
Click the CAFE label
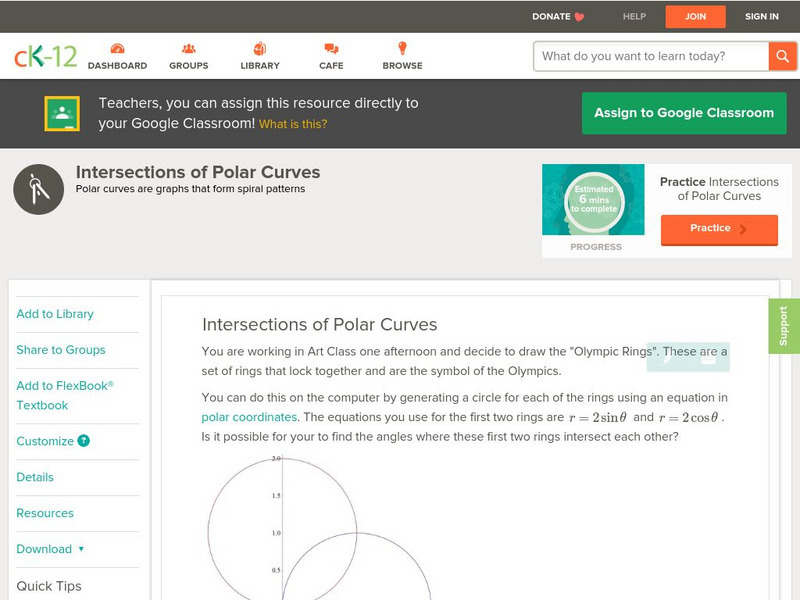pyautogui.click(x=331, y=65)
